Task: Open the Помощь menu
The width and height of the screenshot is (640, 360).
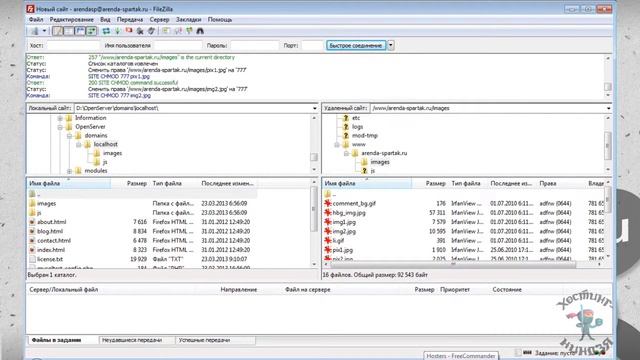Action: click(220, 20)
